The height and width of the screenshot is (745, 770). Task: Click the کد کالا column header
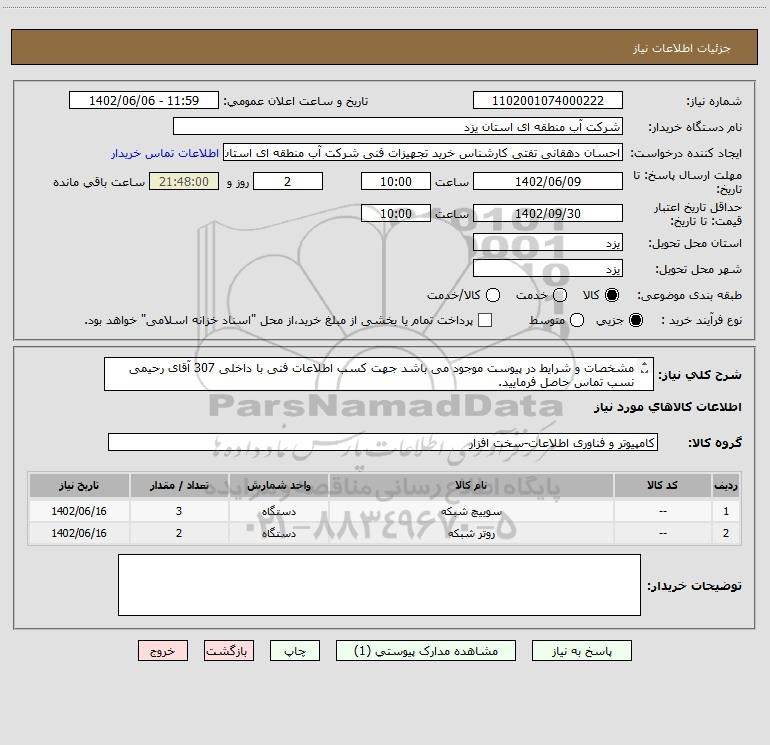click(662, 485)
